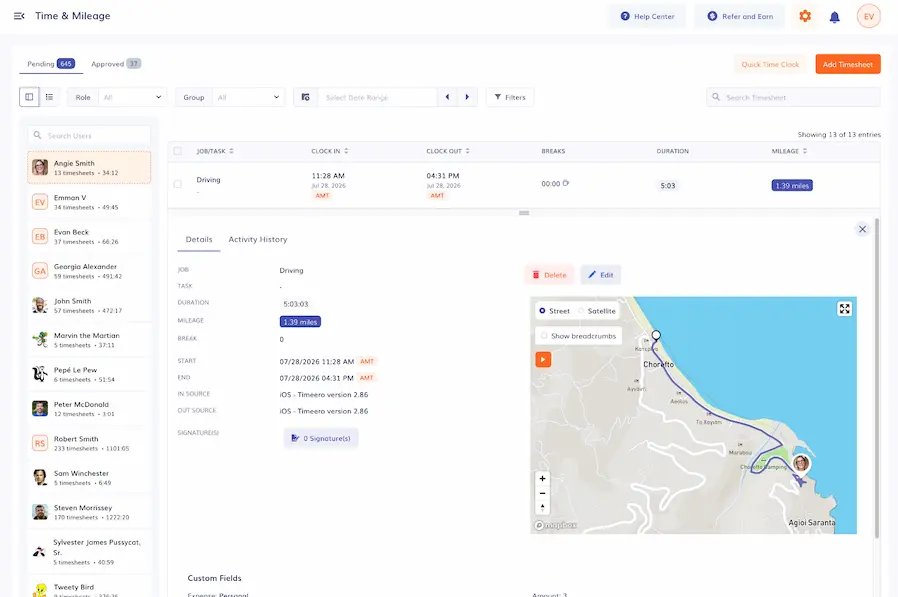
Task: Select user Emman V
Action: pyautogui.click(x=89, y=202)
